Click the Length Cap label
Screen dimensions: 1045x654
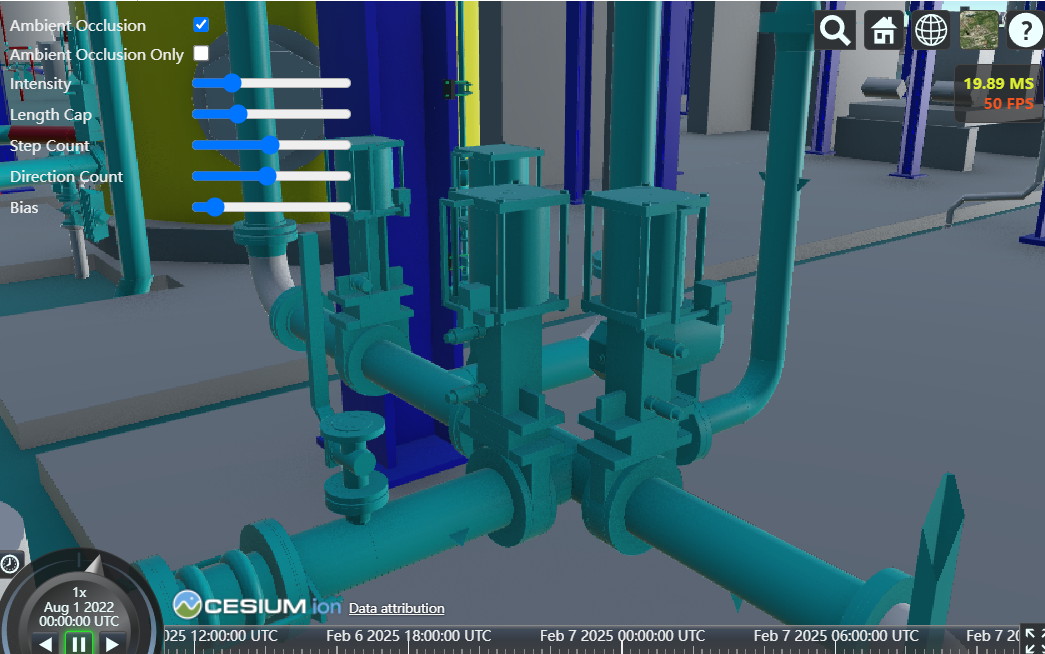coord(51,115)
